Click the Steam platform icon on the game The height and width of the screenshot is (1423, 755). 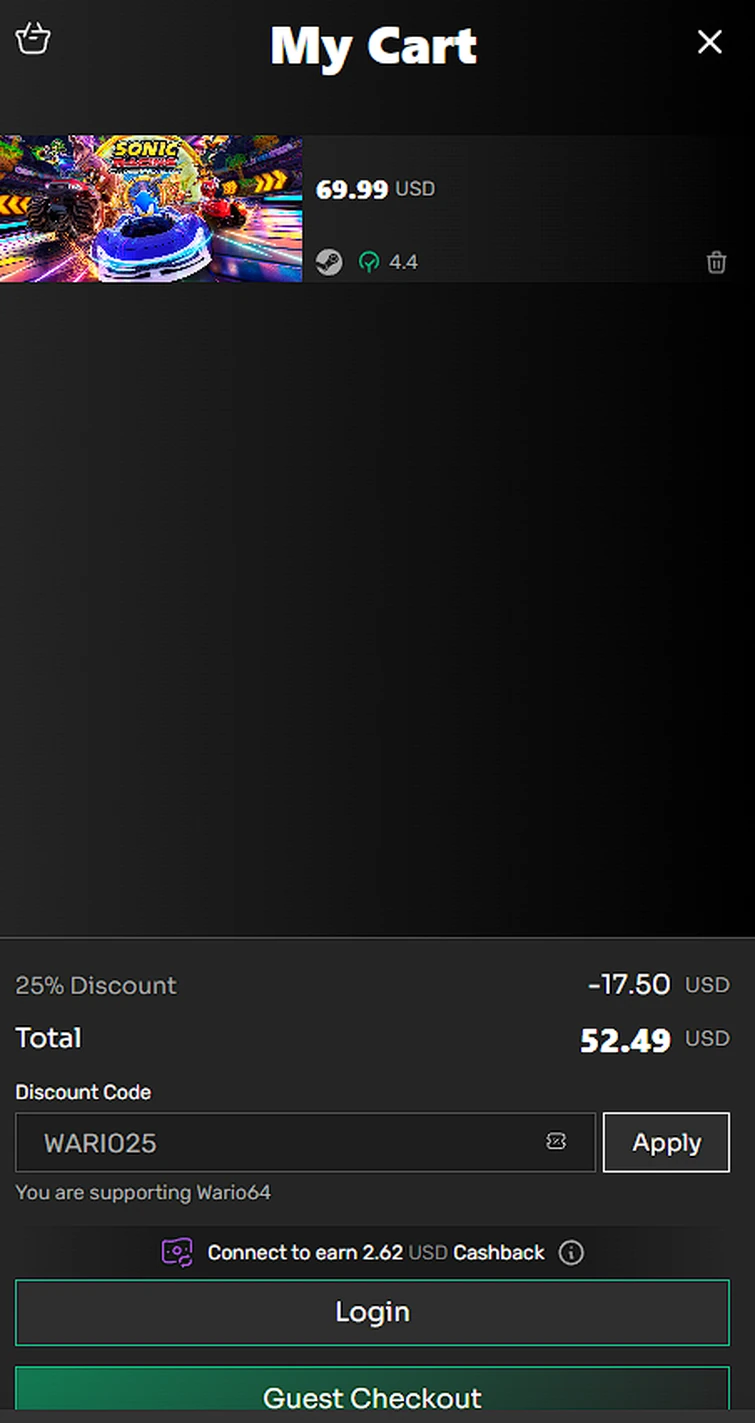click(x=329, y=262)
